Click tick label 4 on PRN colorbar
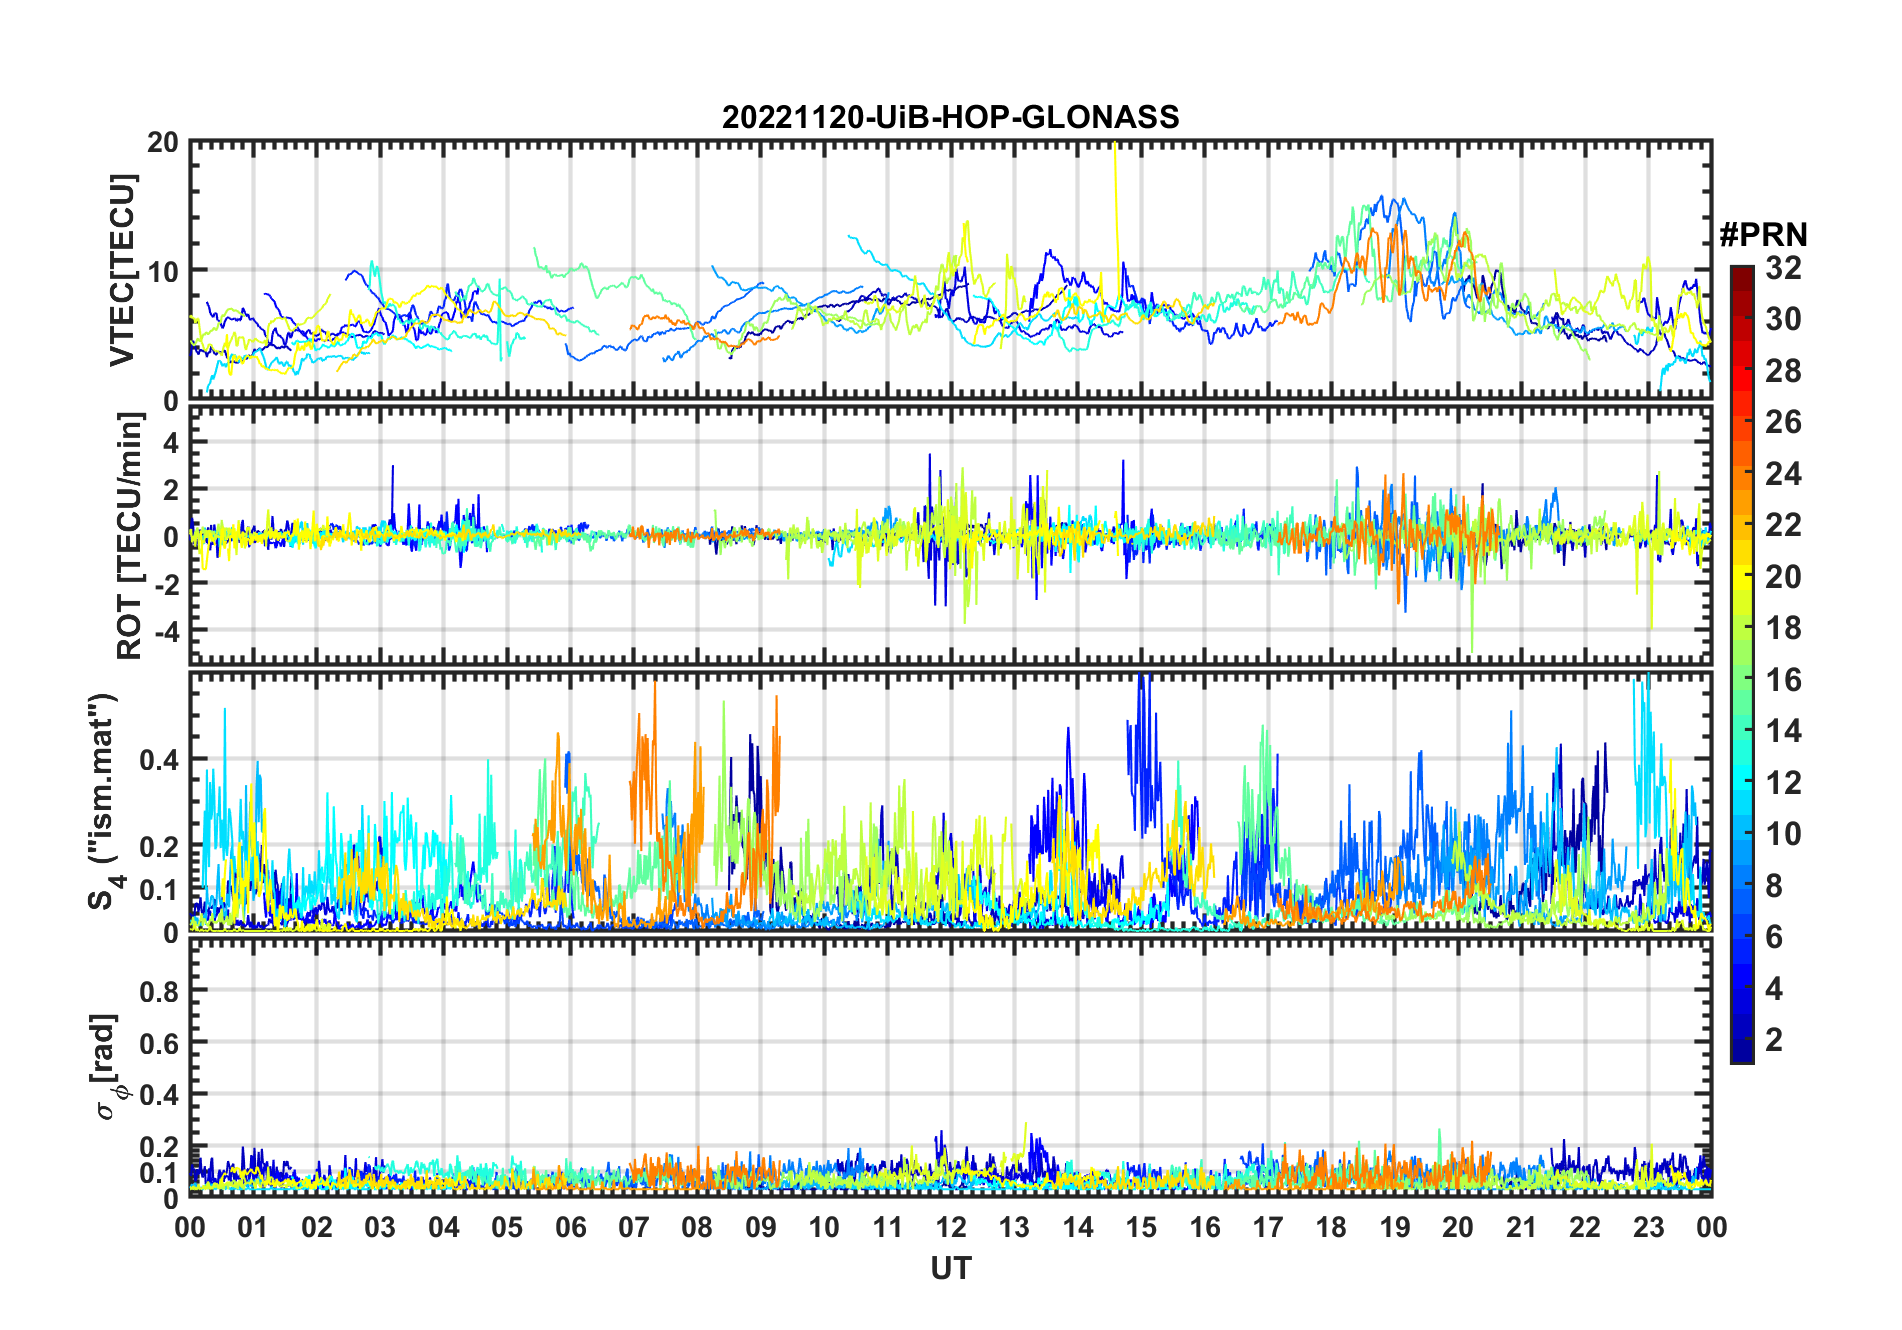This screenshot has height=1330, width=1902. 1774,989
